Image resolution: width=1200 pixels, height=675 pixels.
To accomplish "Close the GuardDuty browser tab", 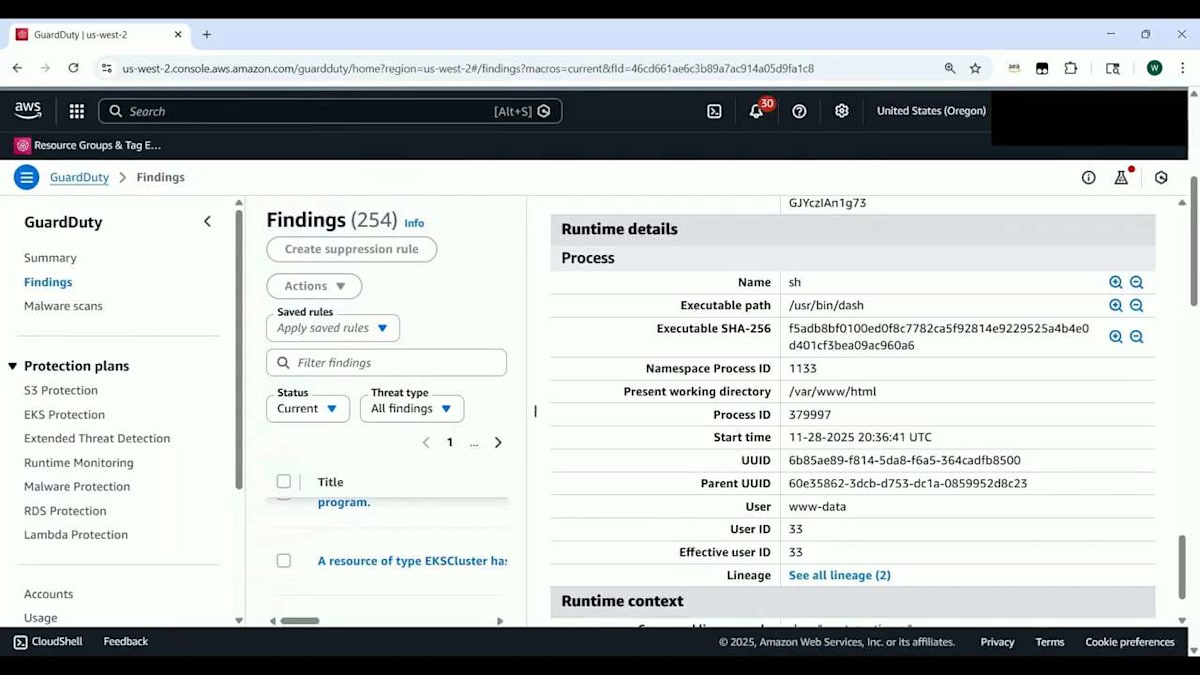I will click(178, 34).
